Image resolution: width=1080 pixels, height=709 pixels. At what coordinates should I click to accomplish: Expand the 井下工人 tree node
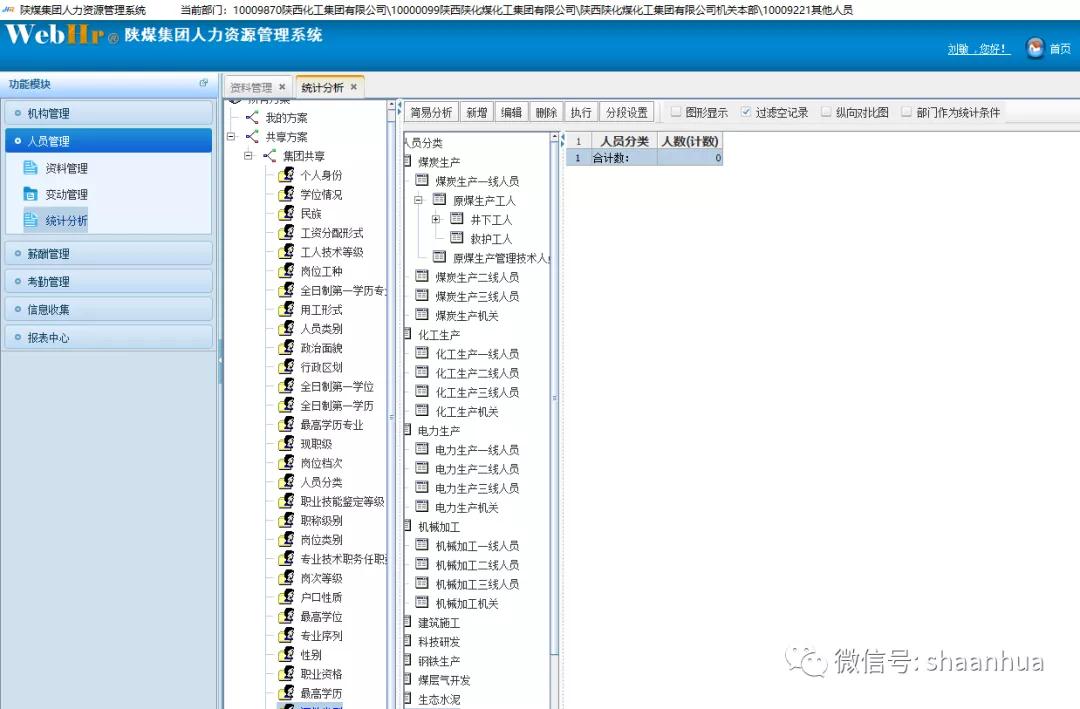click(x=436, y=219)
